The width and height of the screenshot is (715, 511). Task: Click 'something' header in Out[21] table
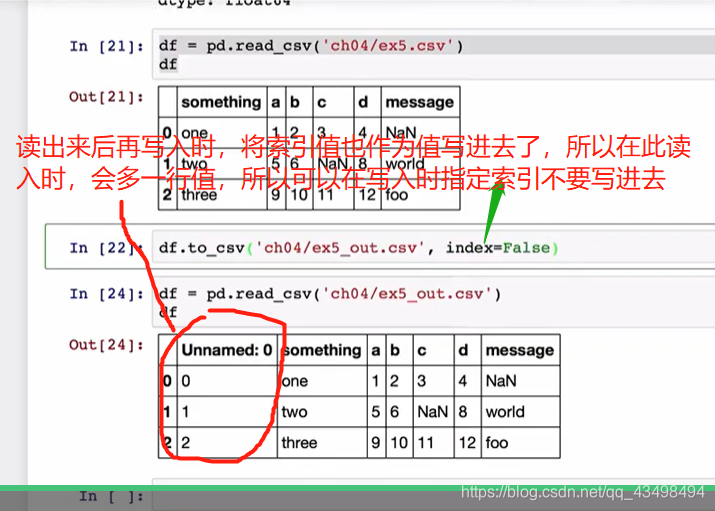(221, 102)
